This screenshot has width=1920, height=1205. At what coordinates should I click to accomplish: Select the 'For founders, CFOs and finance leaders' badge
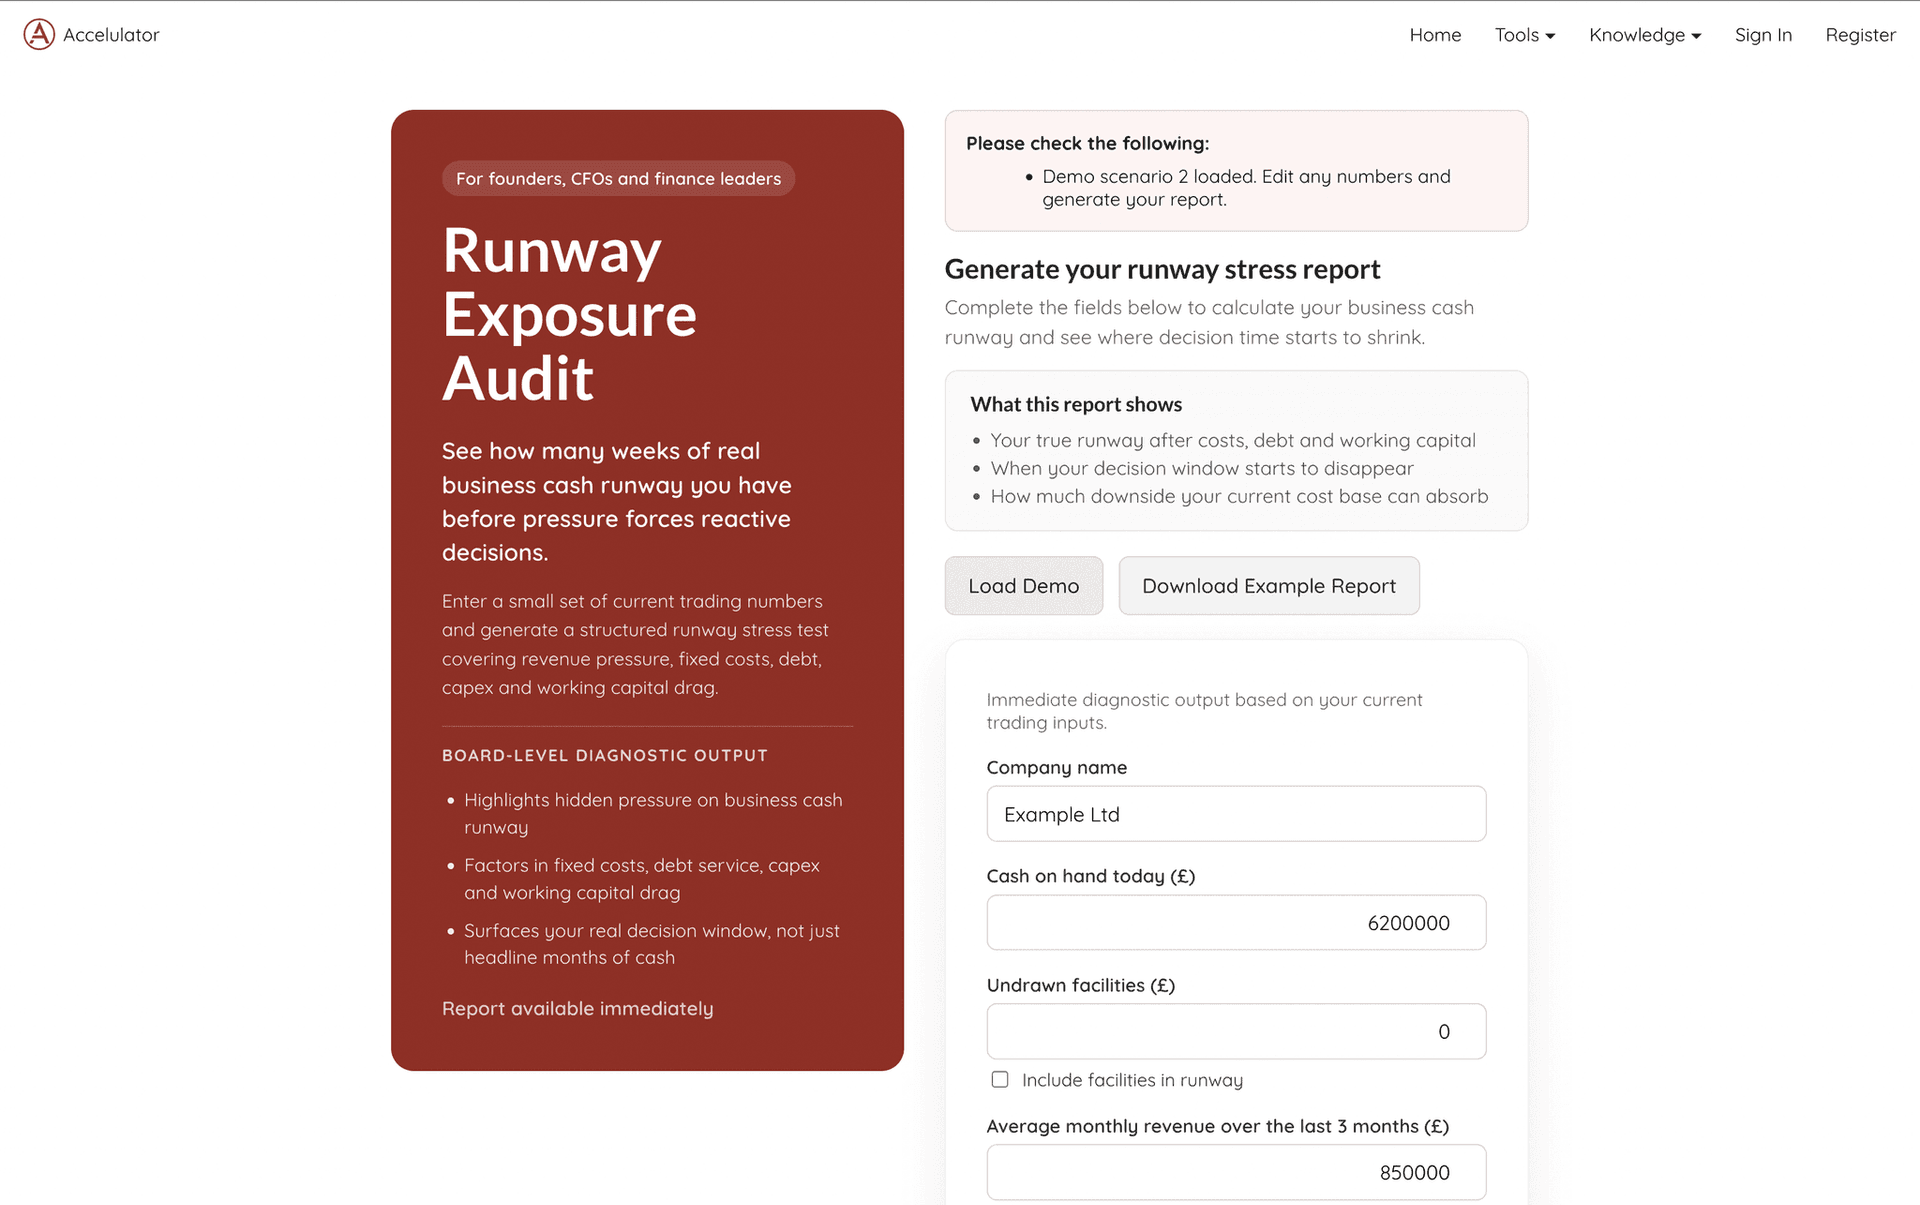[x=618, y=179]
